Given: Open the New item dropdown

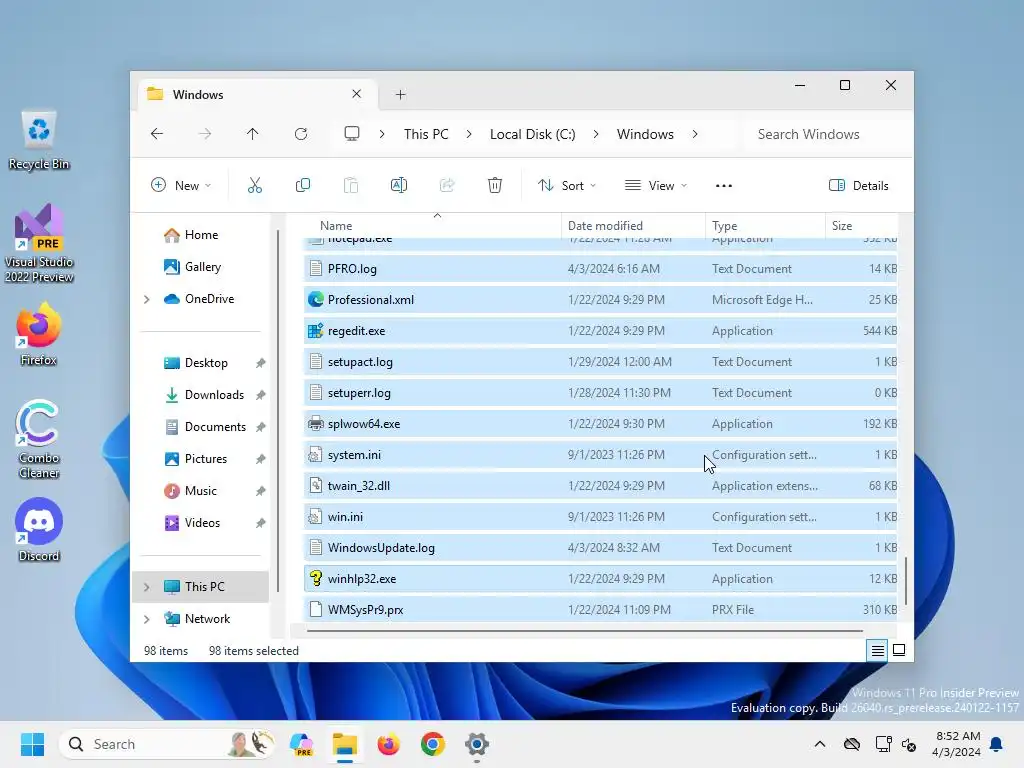Looking at the screenshot, I should (x=181, y=185).
